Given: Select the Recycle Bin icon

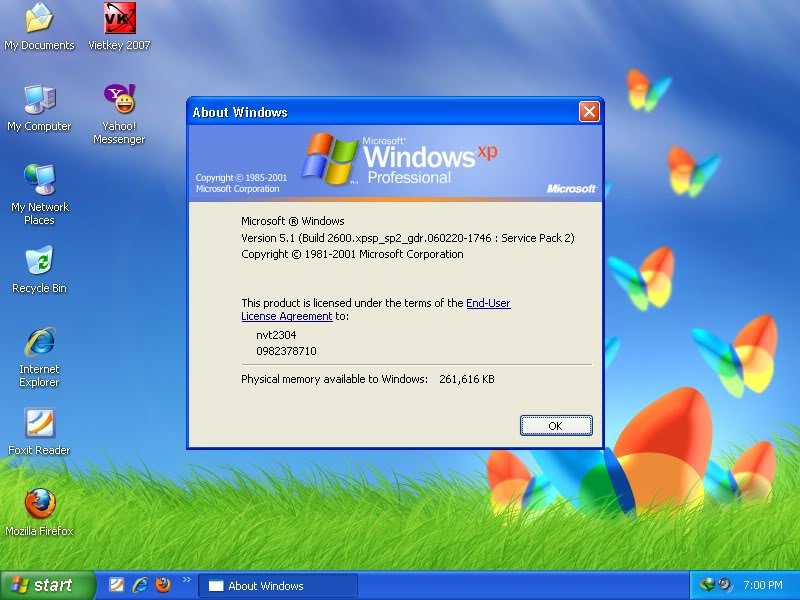Looking at the screenshot, I should pyautogui.click(x=39, y=270).
